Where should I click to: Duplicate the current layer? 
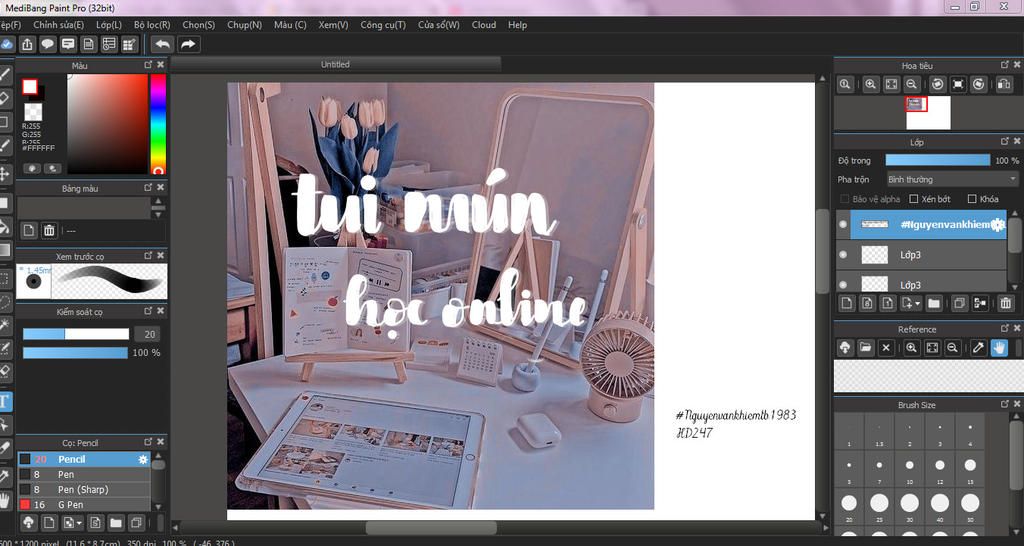click(959, 303)
